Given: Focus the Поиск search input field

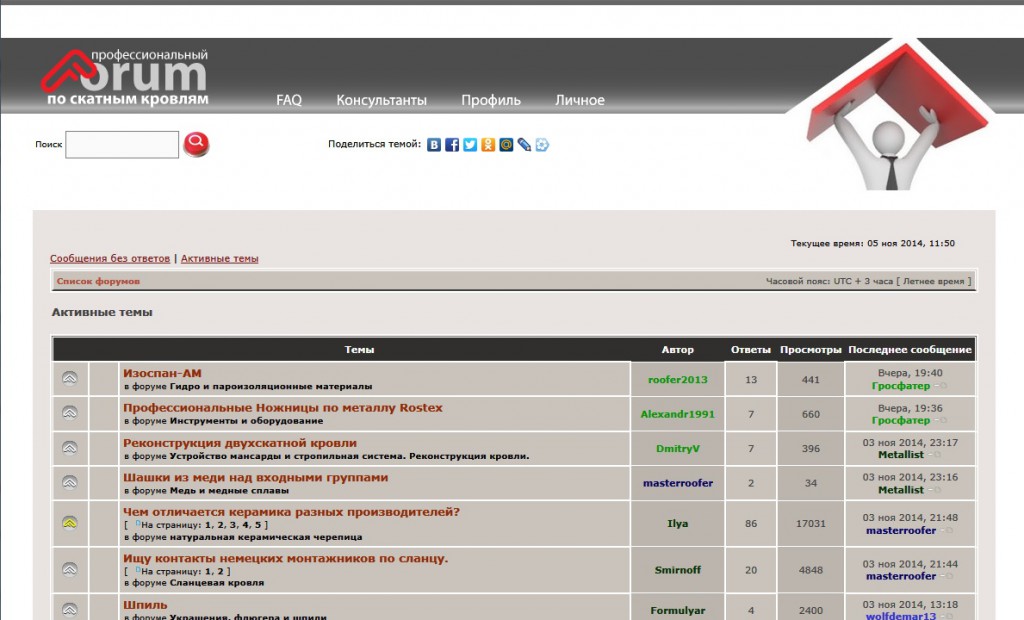Looking at the screenshot, I should pos(122,145).
